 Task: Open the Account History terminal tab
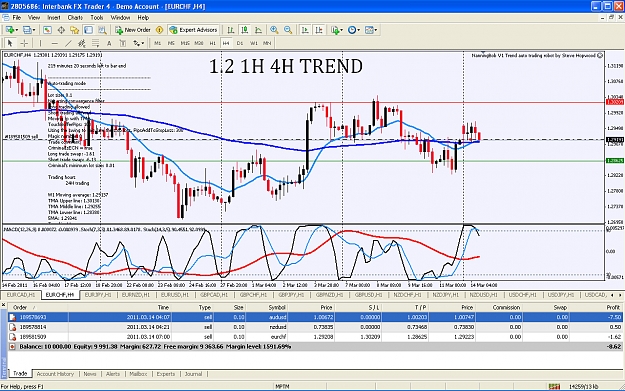[x=55, y=374]
